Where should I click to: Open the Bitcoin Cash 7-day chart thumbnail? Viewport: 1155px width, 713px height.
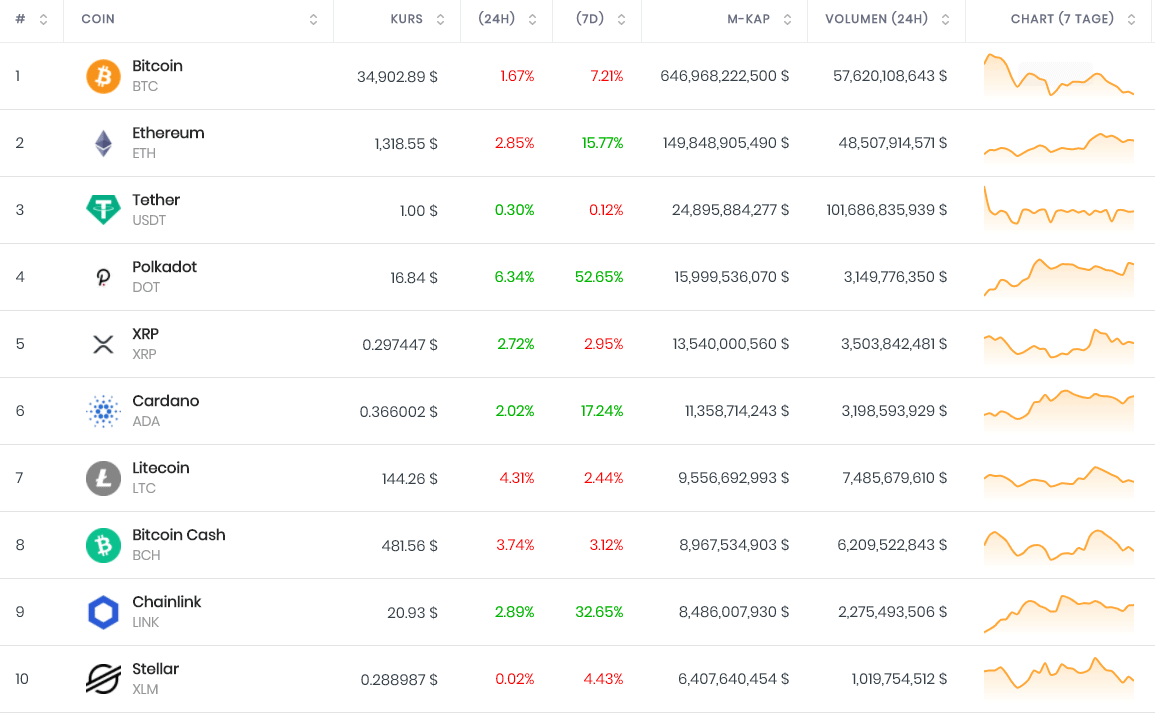[1059, 547]
